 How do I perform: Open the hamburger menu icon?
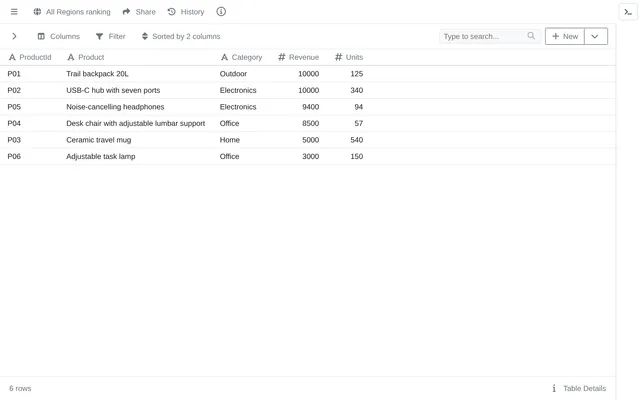click(x=14, y=12)
